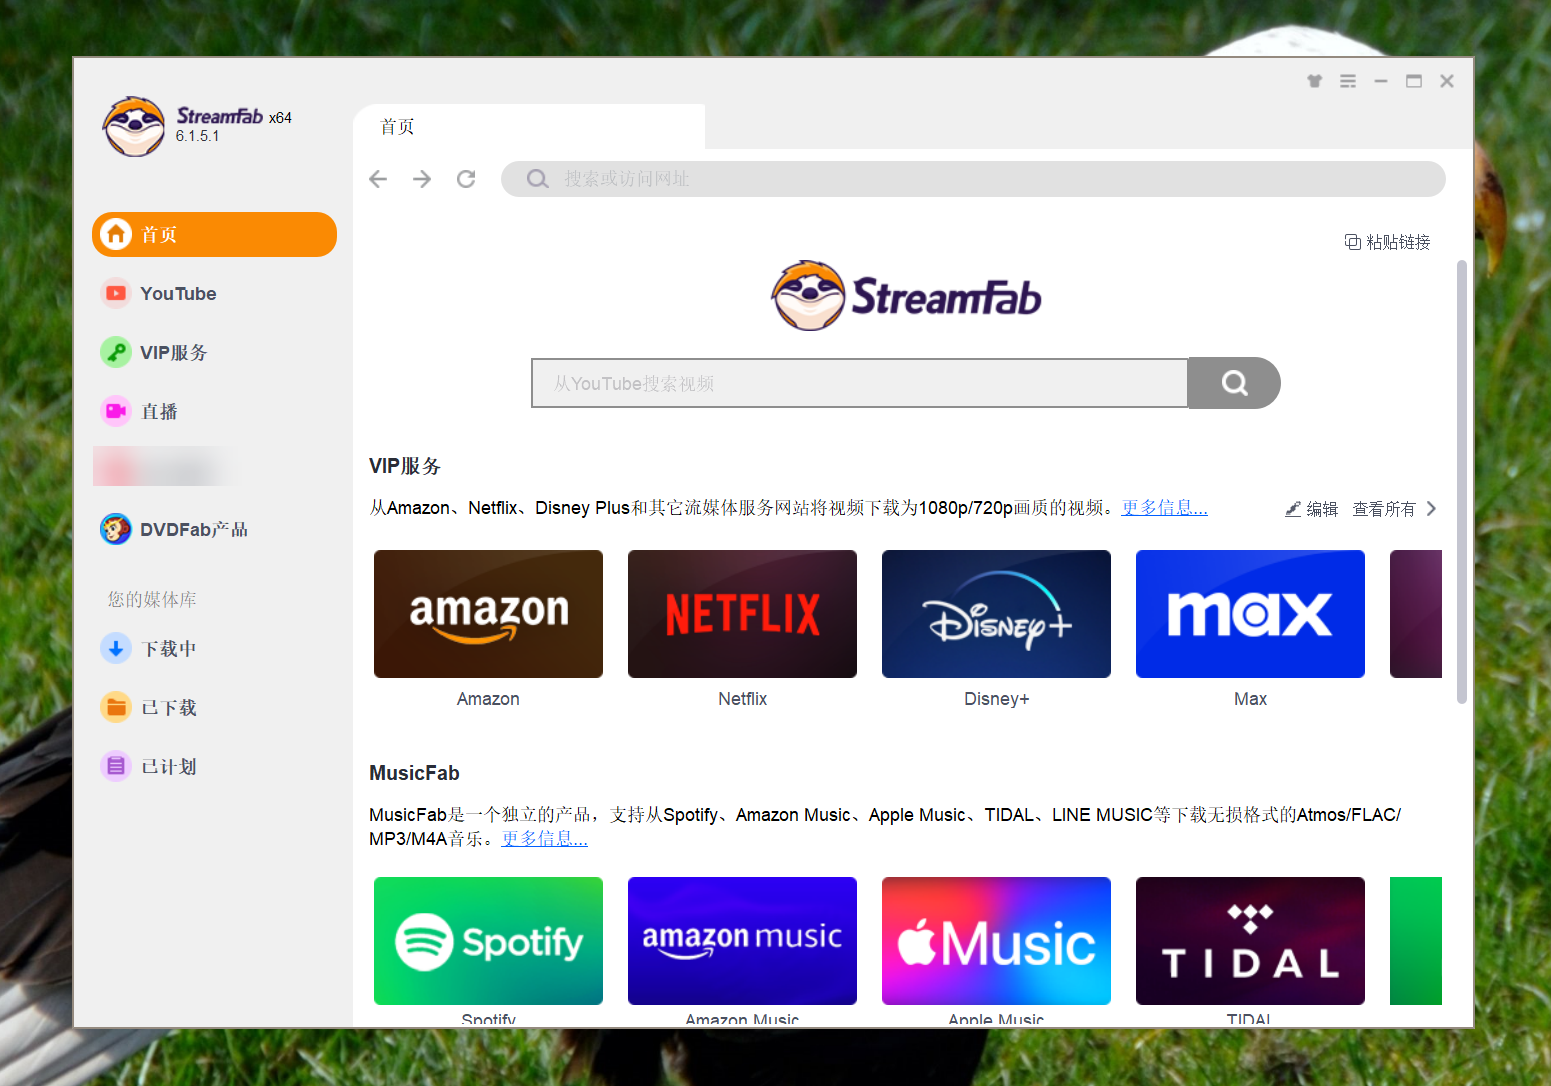Click the 您的媒体库 library label
The height and width of the screenshot is (1086, 1551).
pyautogui.click(x=152, y=599)
